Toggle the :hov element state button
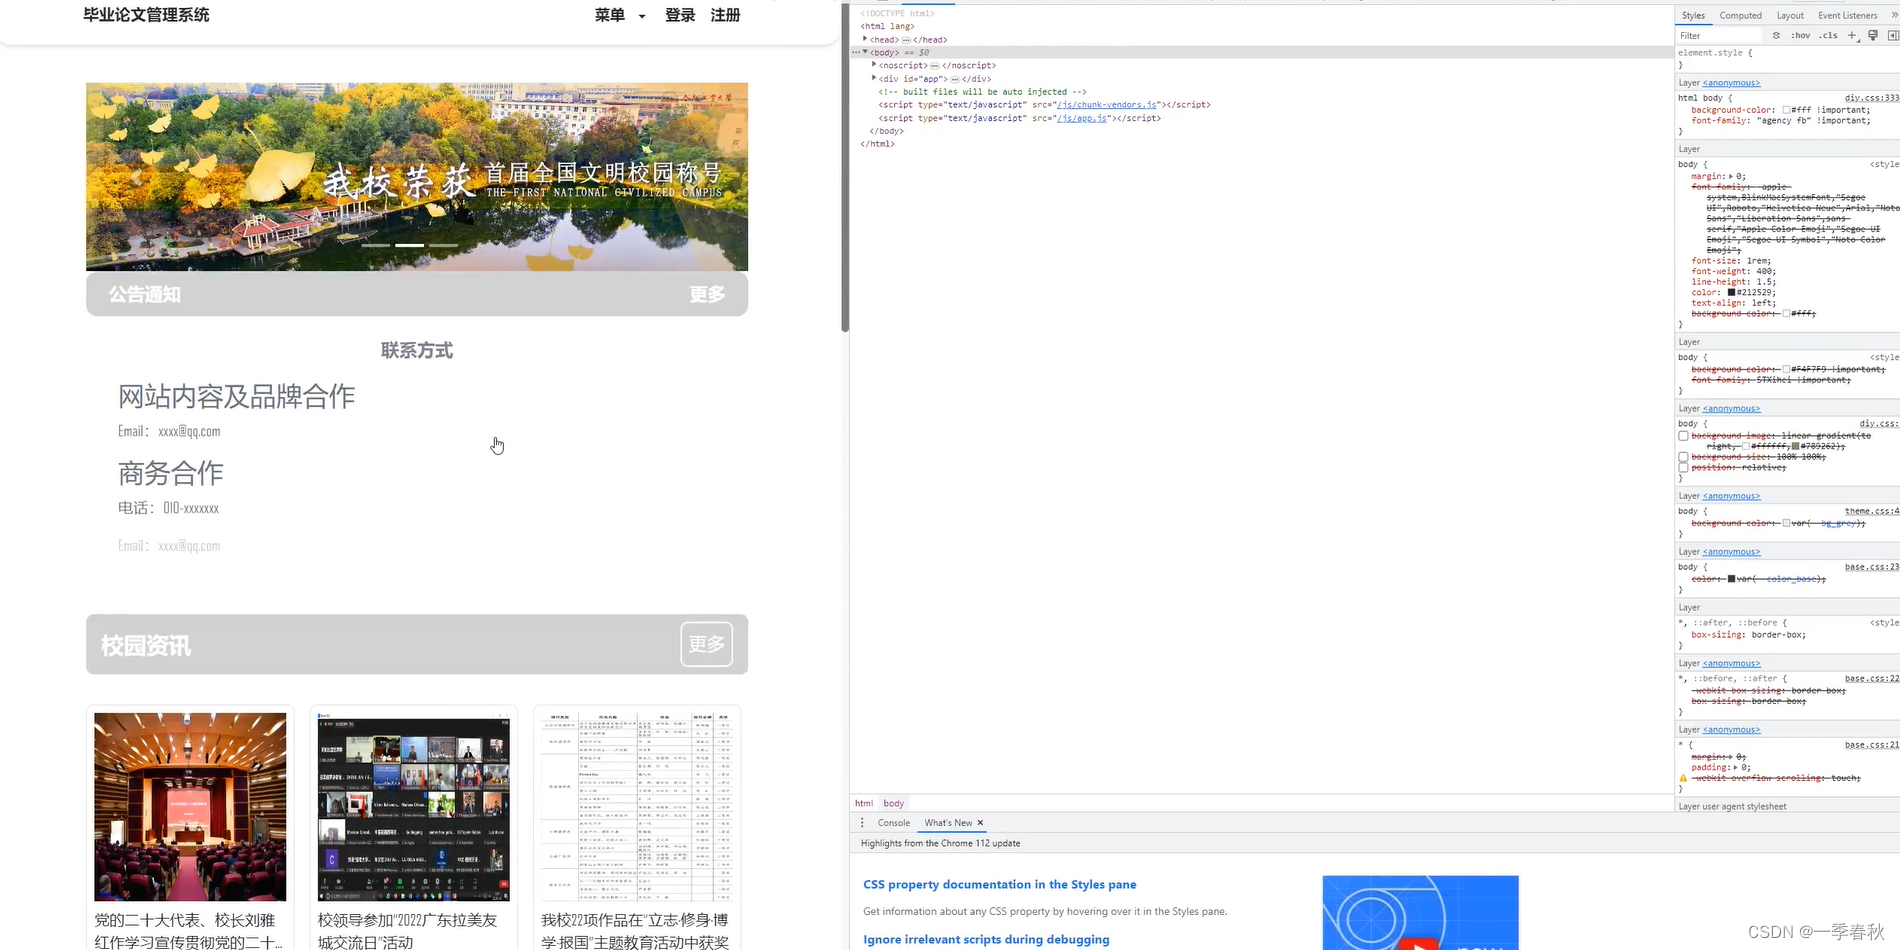Viewport: 1900px width, 950px height. (x=1801, y=35)
